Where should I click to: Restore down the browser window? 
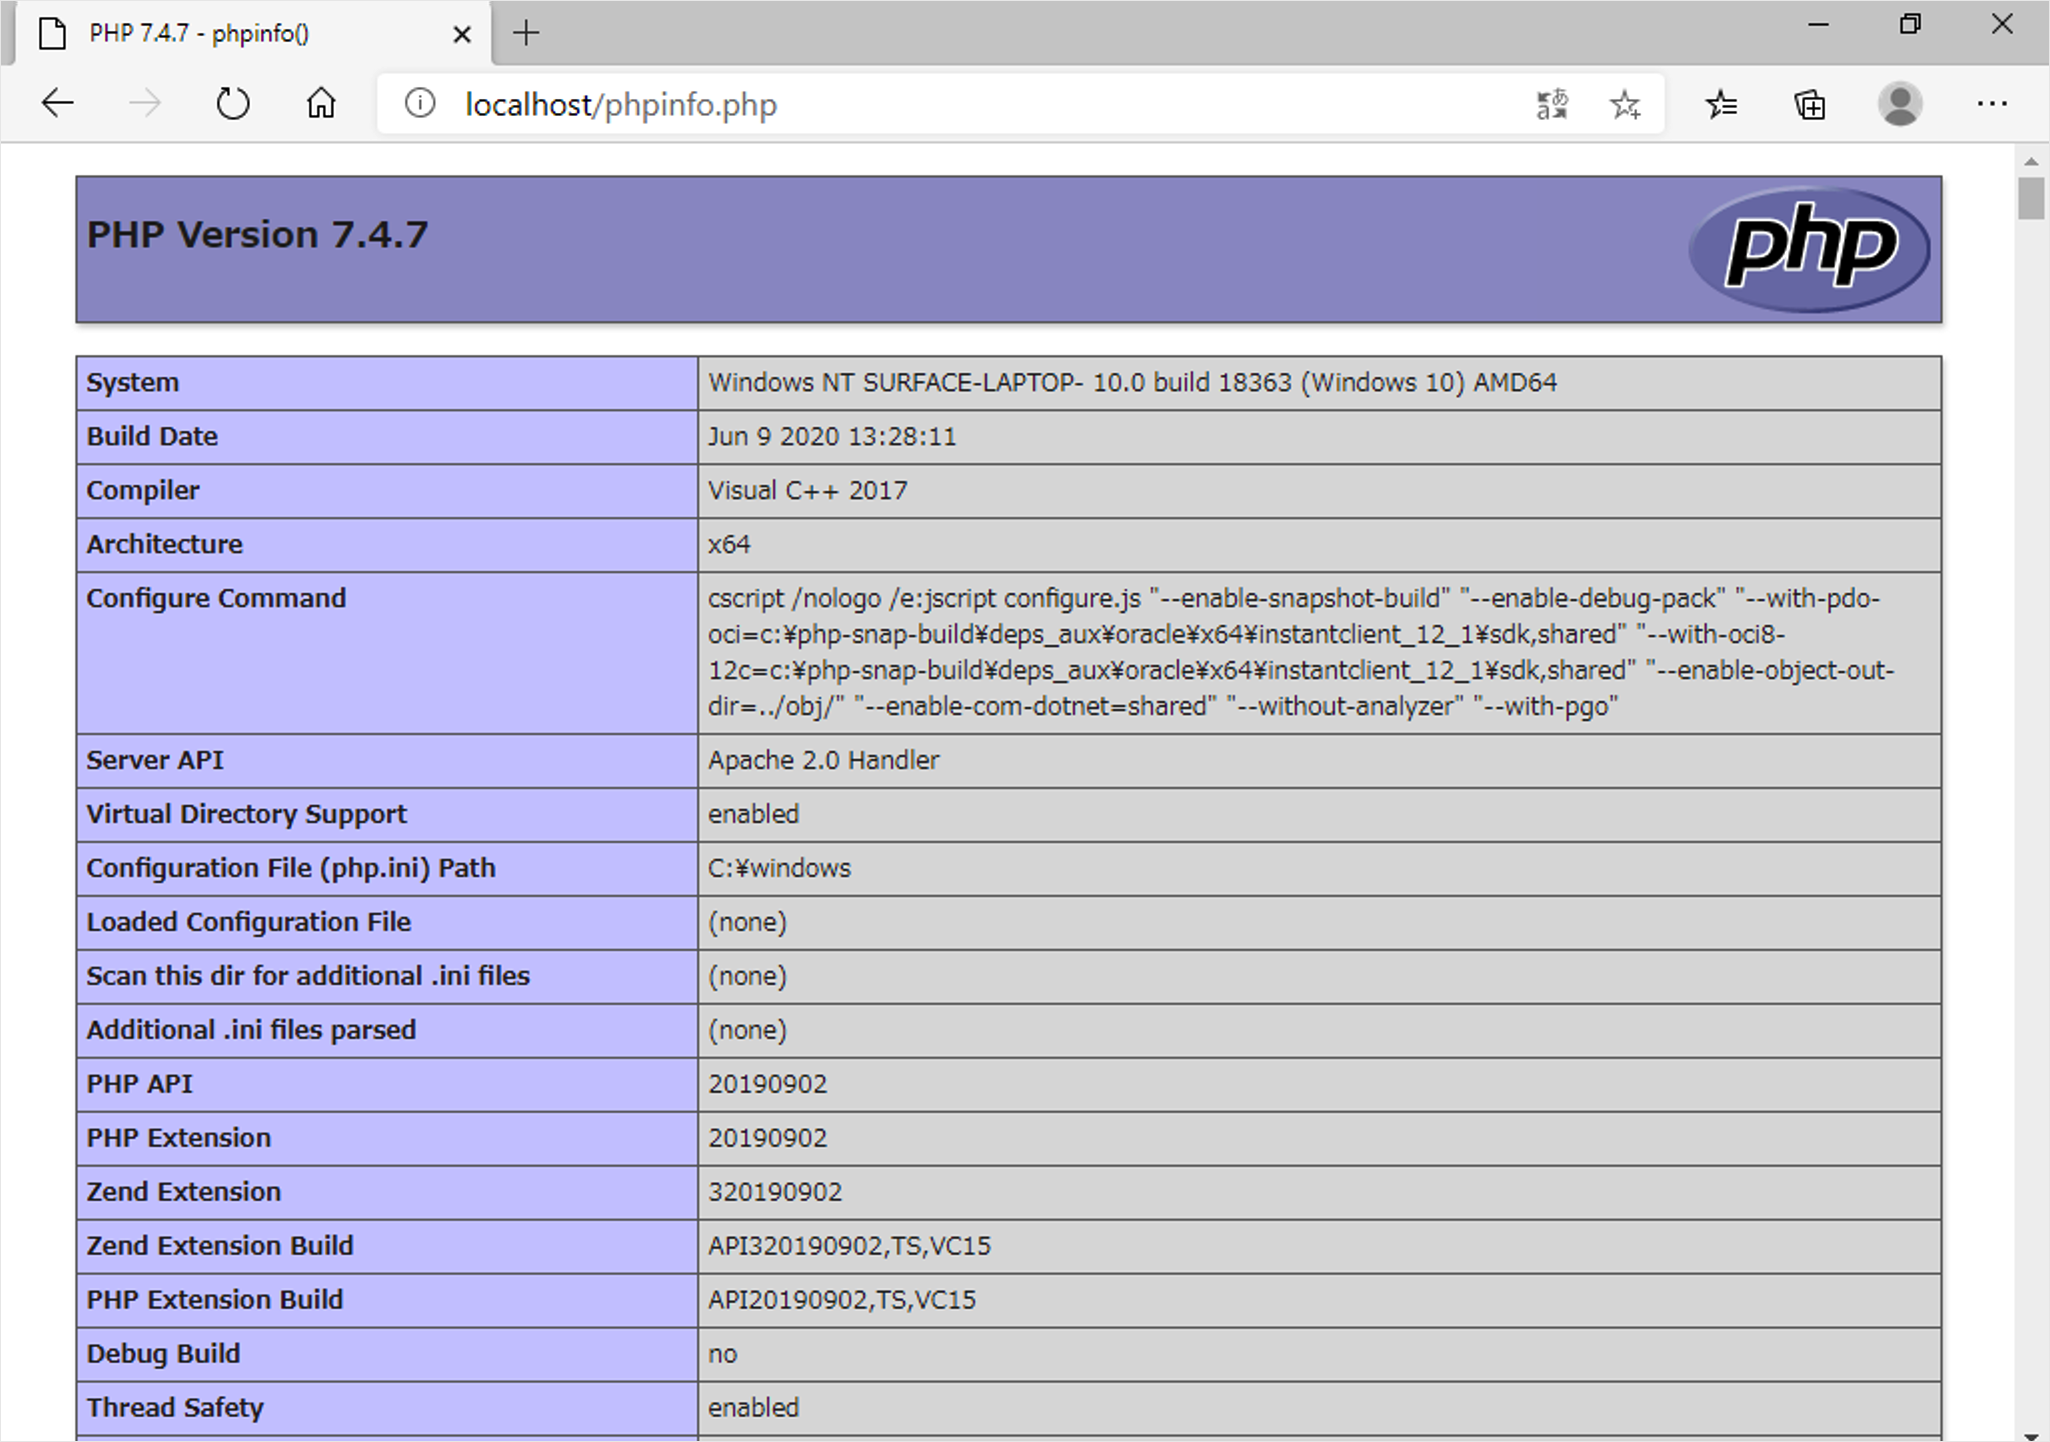coord(1910,24)
